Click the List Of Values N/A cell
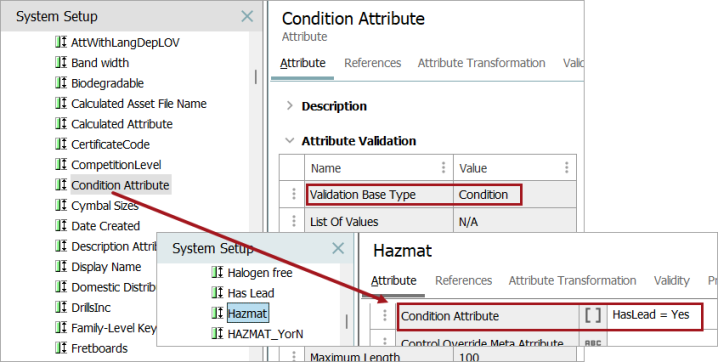 [x=515, y=222]
